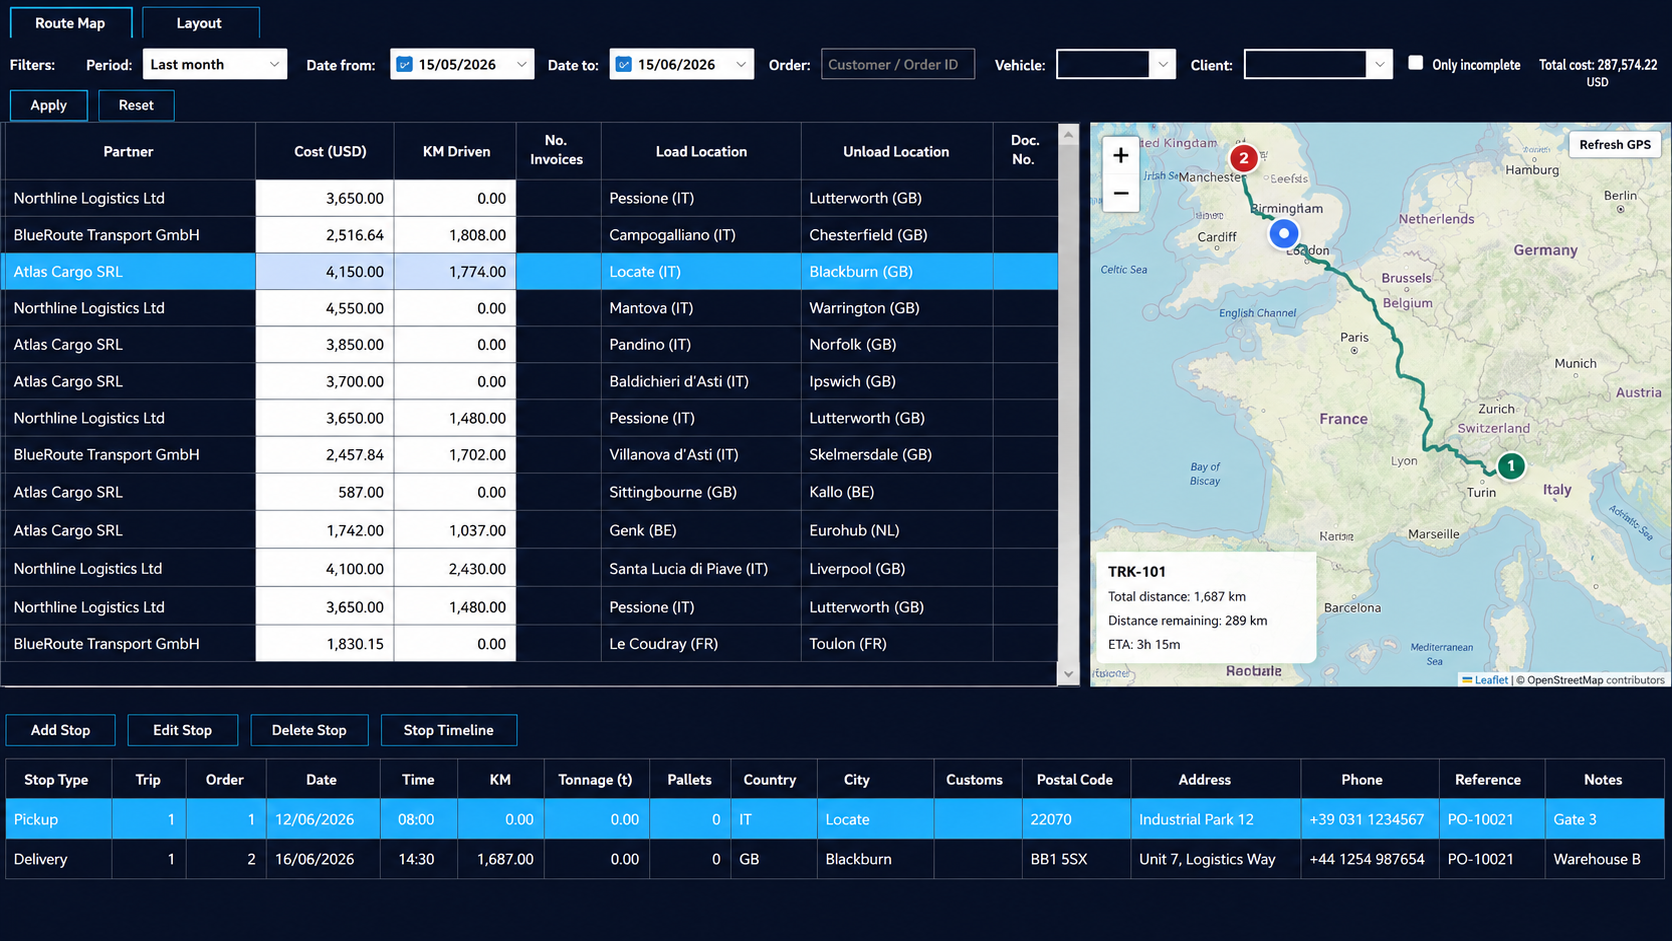Click the Postal Code column header
Image resolution: width=1672 pixels, height=941 pixels.
coord(1075,779)
